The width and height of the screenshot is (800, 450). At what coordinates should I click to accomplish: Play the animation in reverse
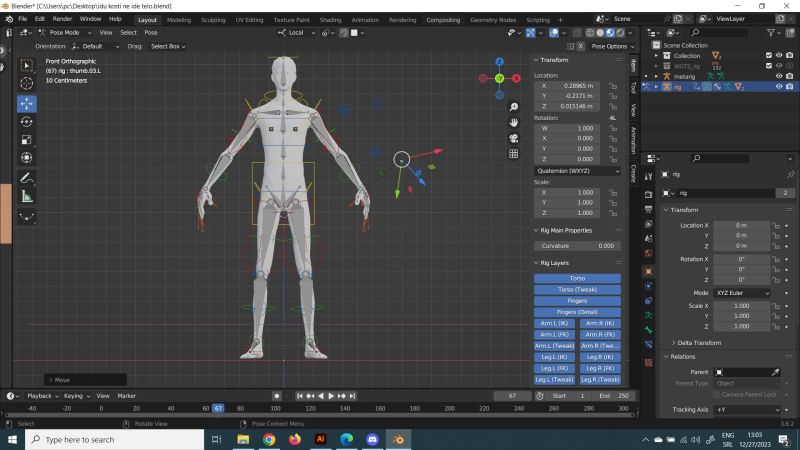click(320, 396)
